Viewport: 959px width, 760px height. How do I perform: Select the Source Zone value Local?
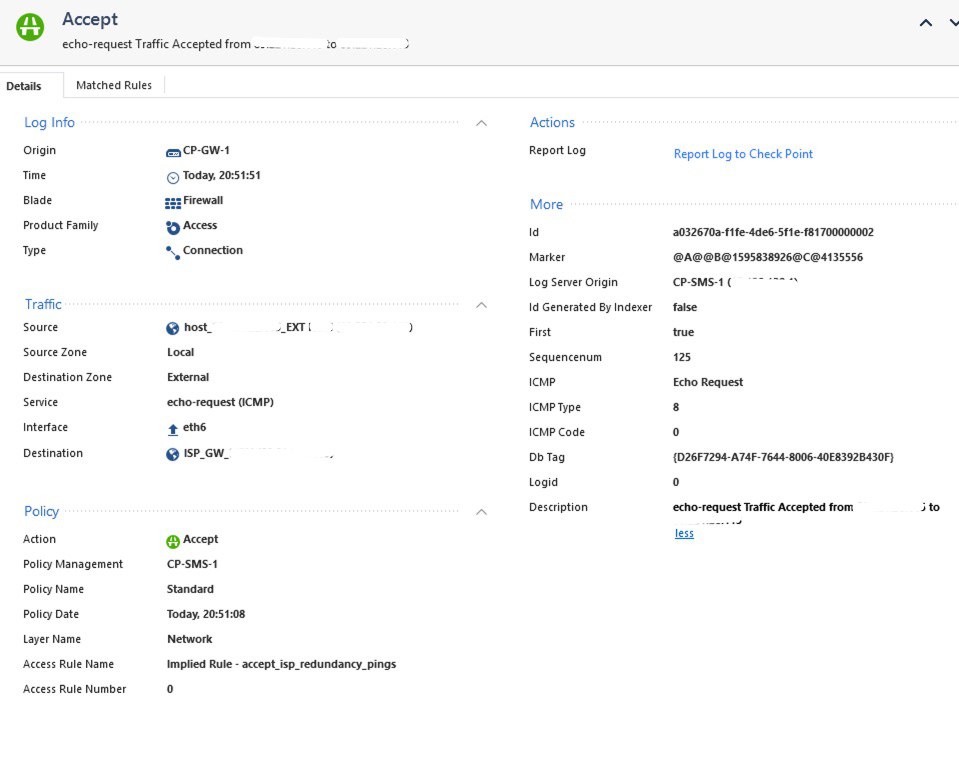[x=180, y=352]
